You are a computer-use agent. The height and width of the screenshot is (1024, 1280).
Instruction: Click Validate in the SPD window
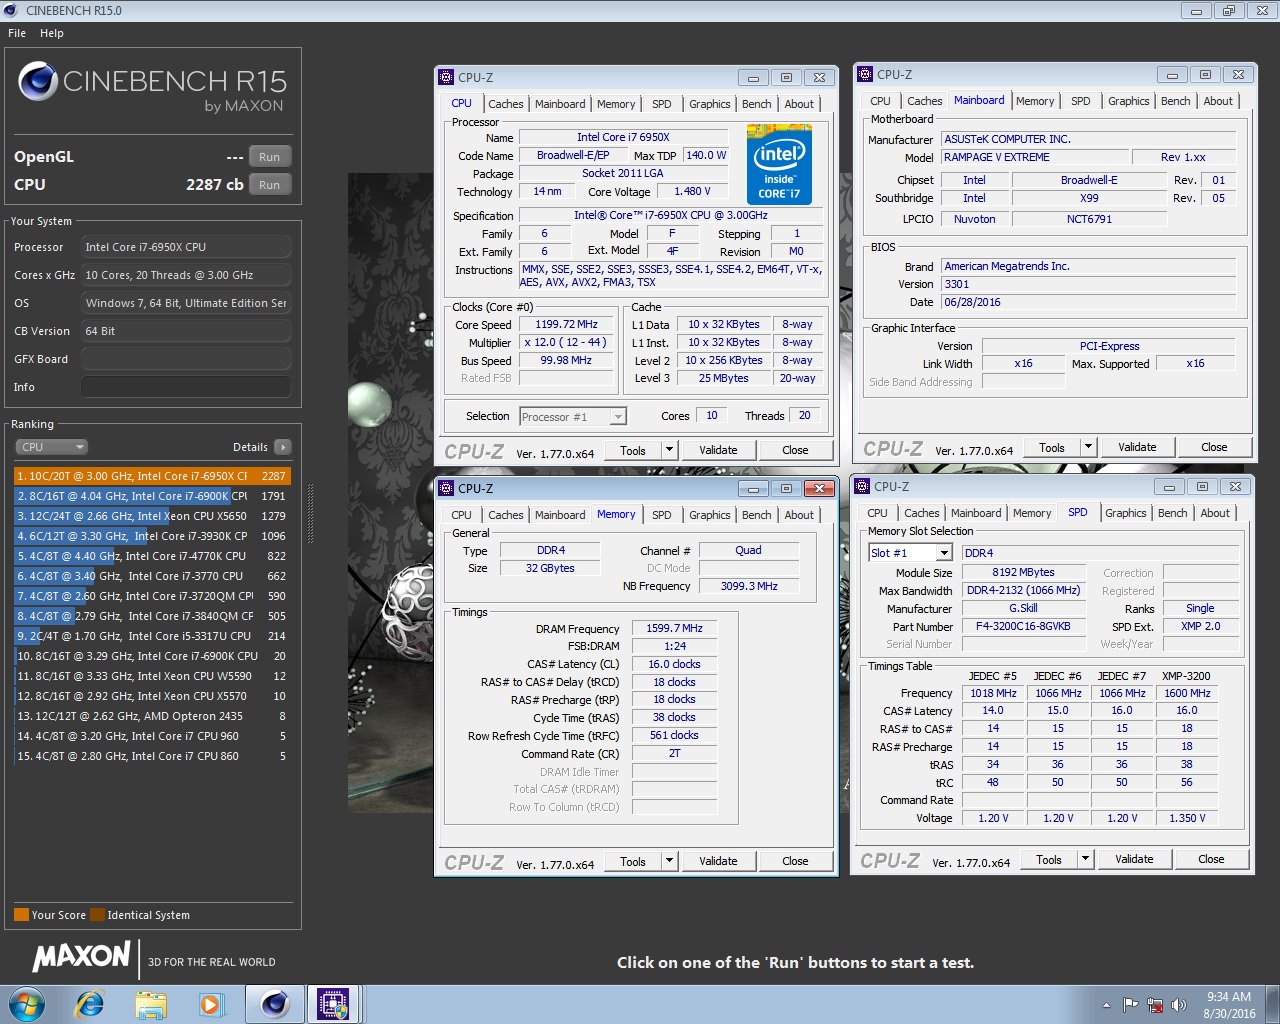(x=1134, y=859)
